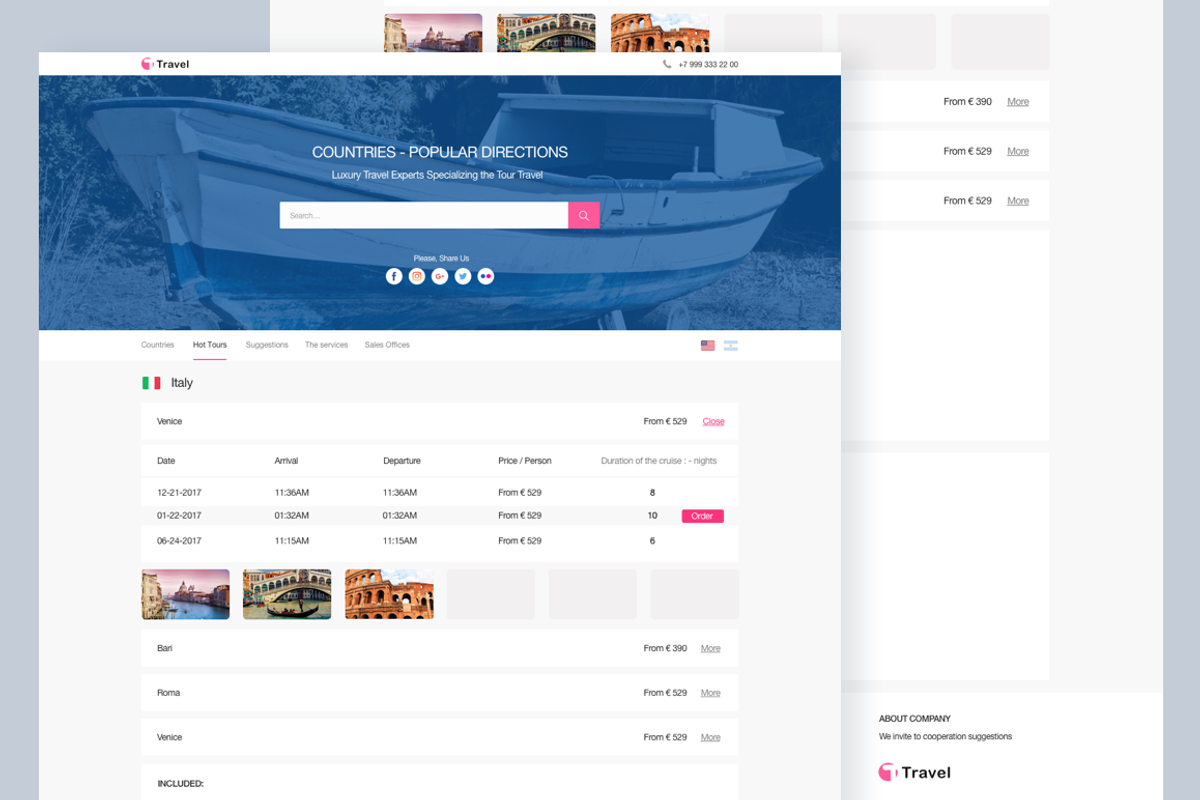Click the Travel logo in the back page footer

point(914,772)
